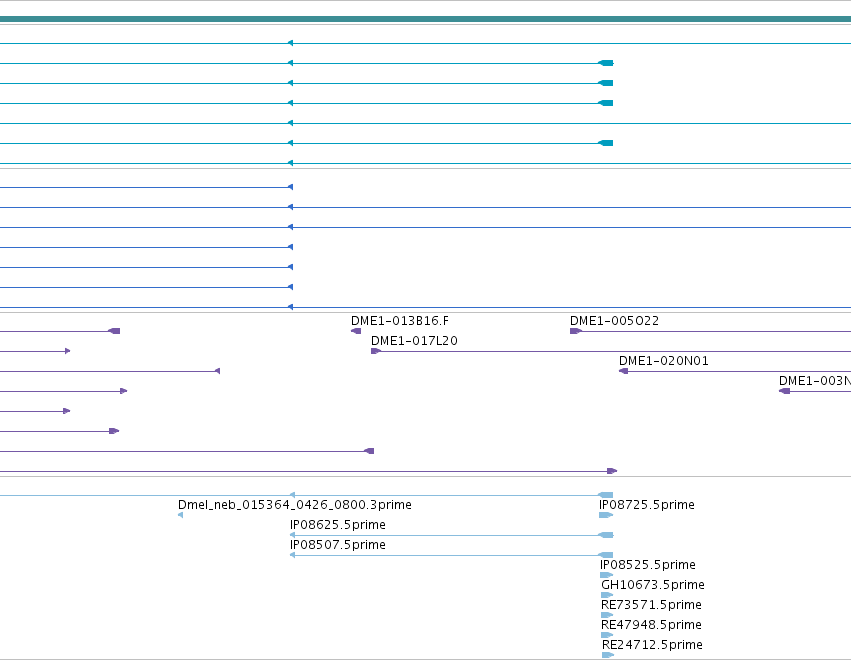Screen dimensions: 851x660
Task: Select the RE73571.5prime label
Action: point(651,605)
